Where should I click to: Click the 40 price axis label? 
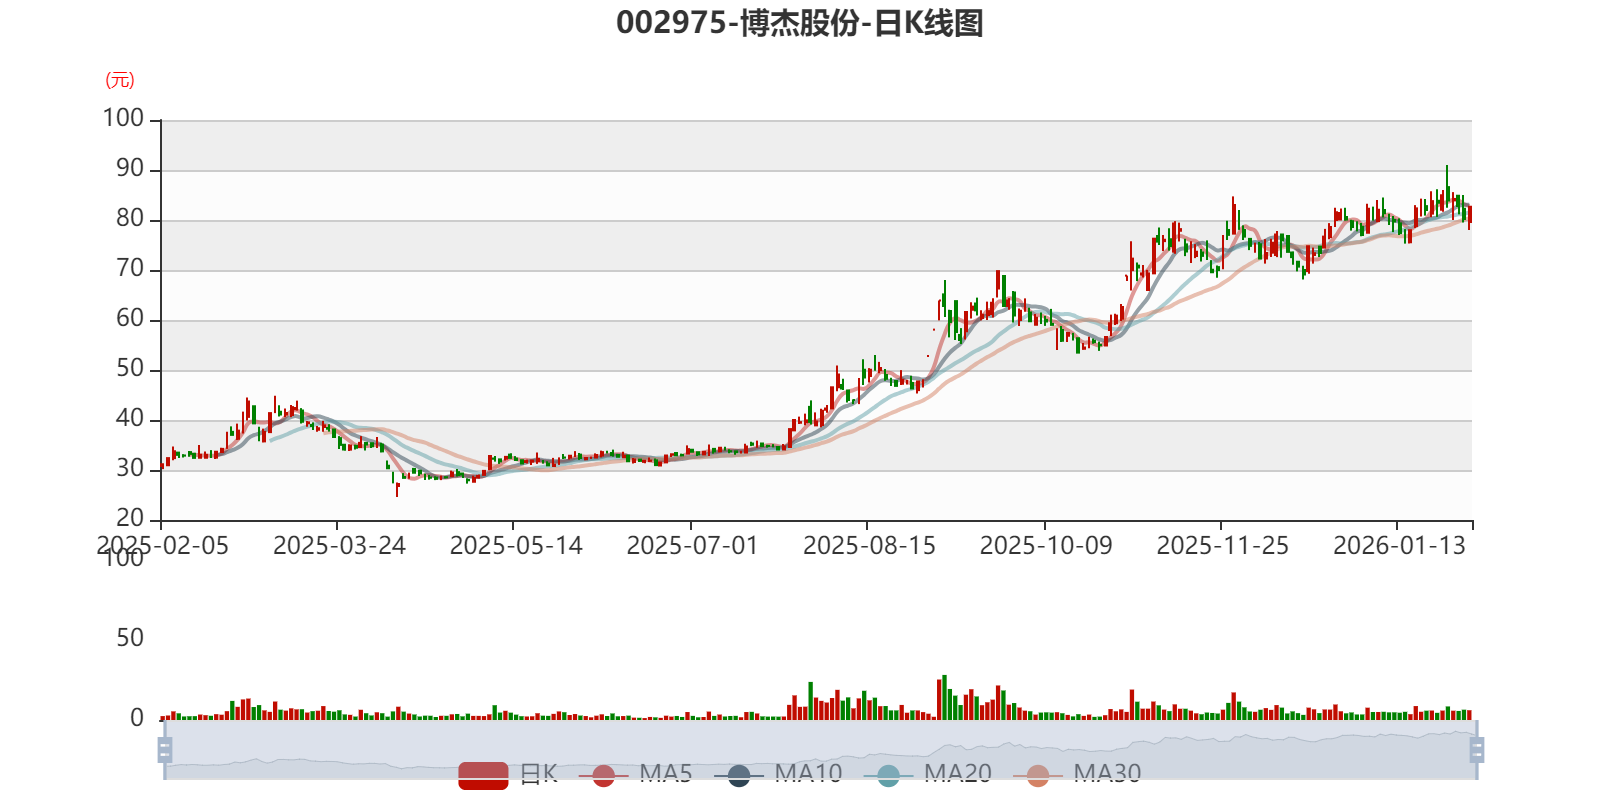(x=130, y=418)
